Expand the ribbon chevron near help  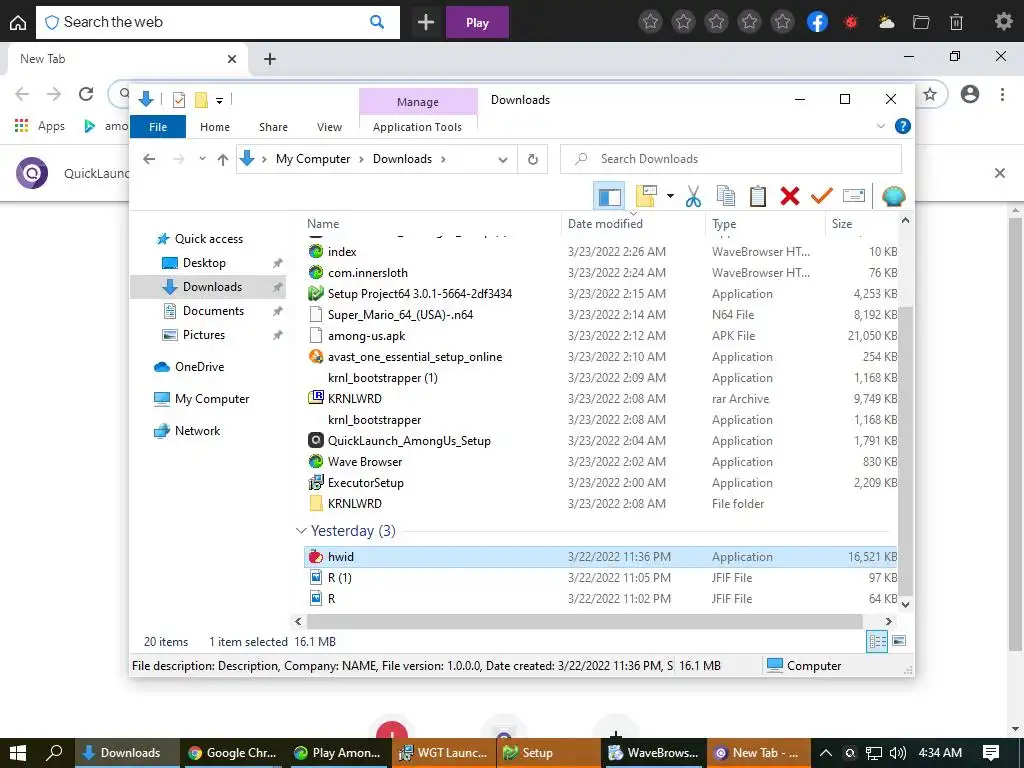tap(880, 126)
